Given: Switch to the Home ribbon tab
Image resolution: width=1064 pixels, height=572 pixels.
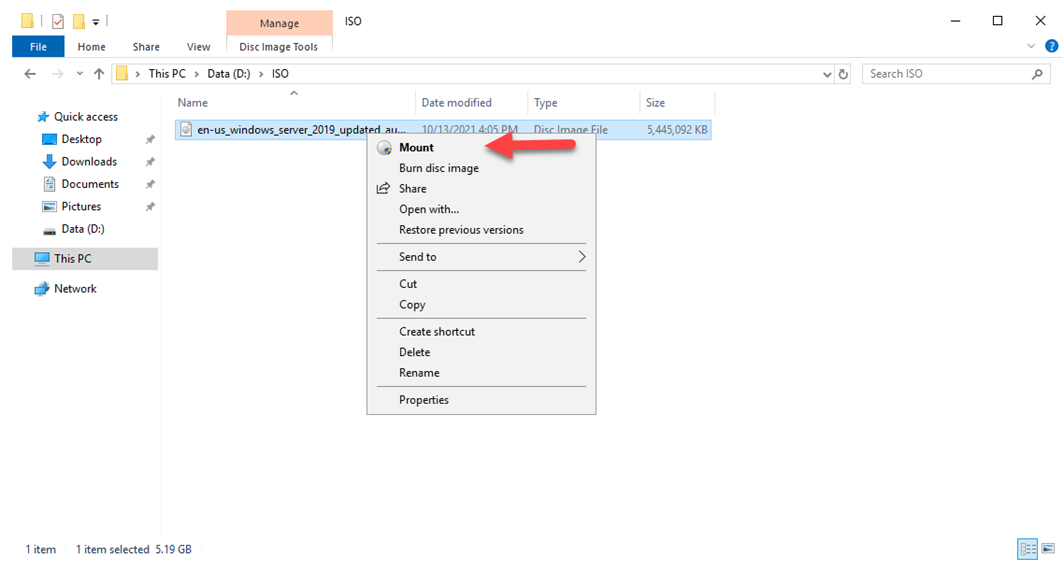Looking at the screenshot, I should [91, 47].
